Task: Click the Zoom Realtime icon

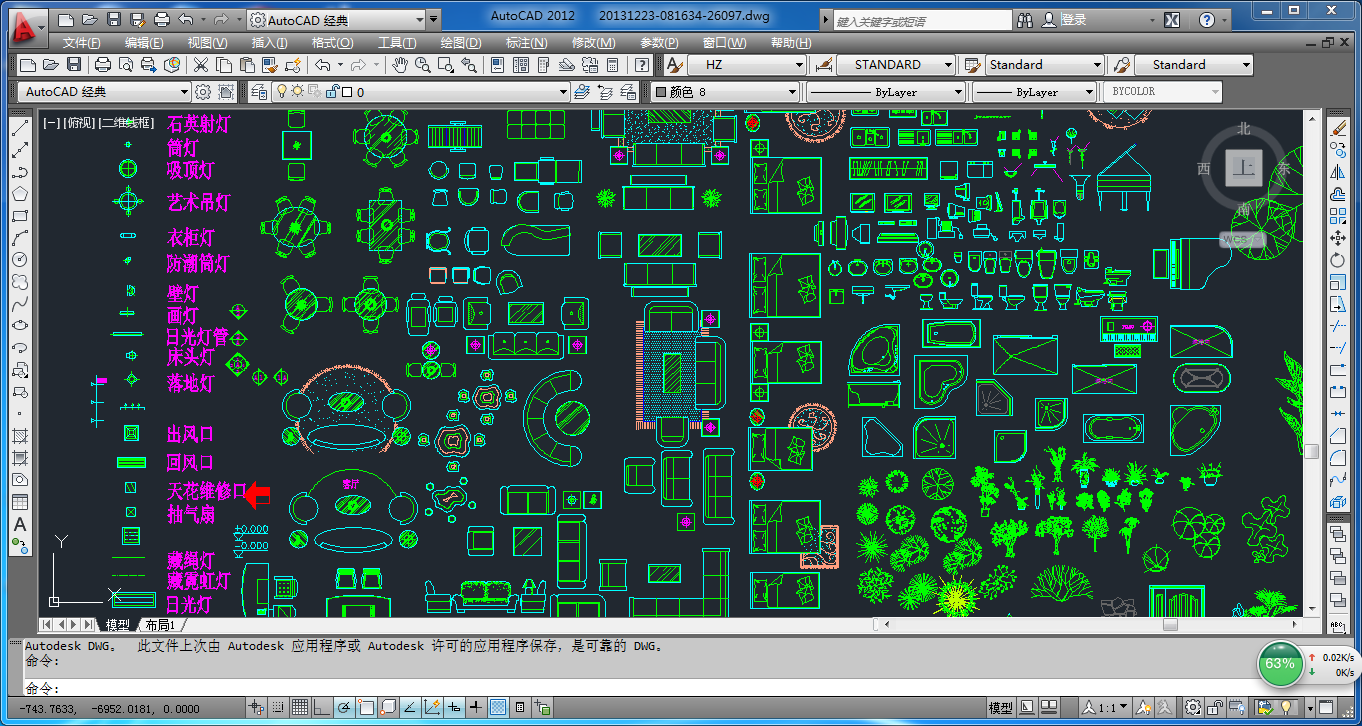Action: point(423,65)
